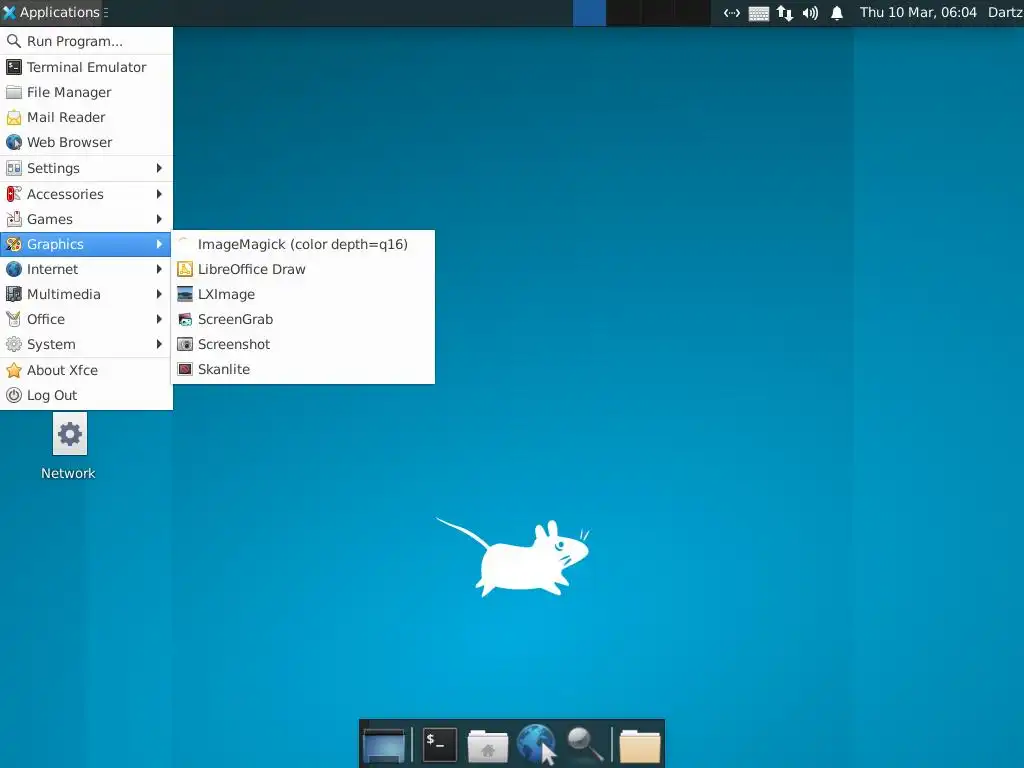The width and height of the screenshot is (1024, 768).
Task: Switch to the first highlighted workspace
Action: (x=589, y=13)
